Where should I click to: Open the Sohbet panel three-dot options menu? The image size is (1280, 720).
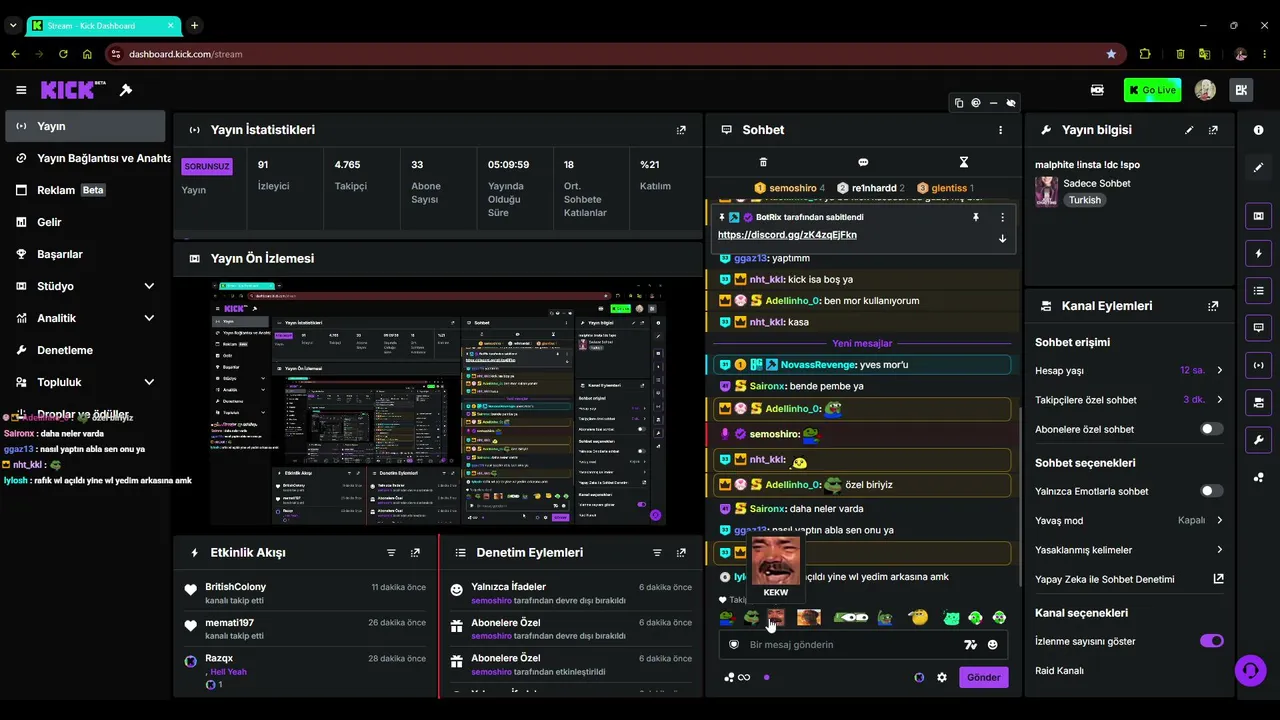click(1000, 130)
